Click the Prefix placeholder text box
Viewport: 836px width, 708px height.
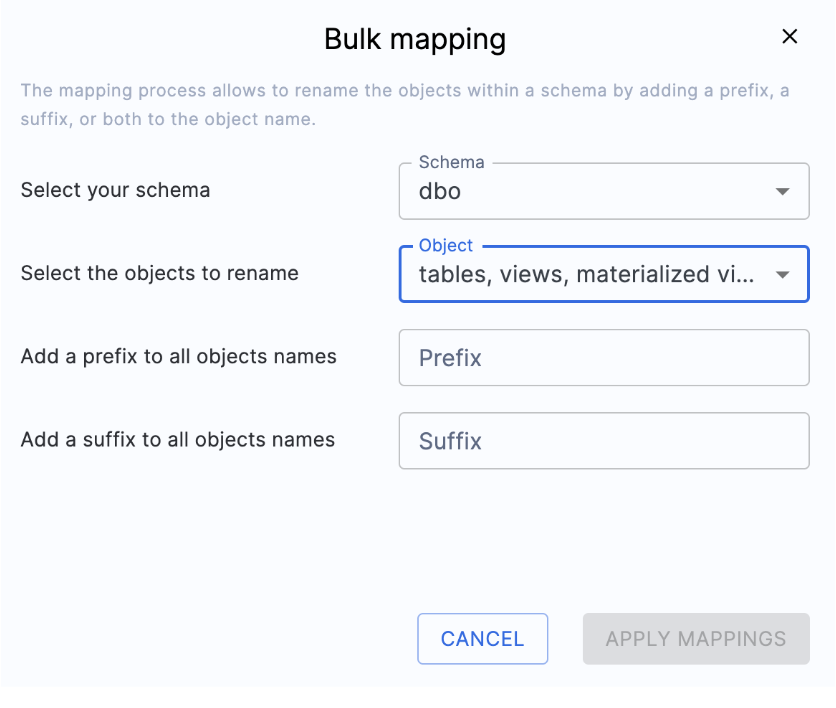pyautogui.click(x=604, y=357)
